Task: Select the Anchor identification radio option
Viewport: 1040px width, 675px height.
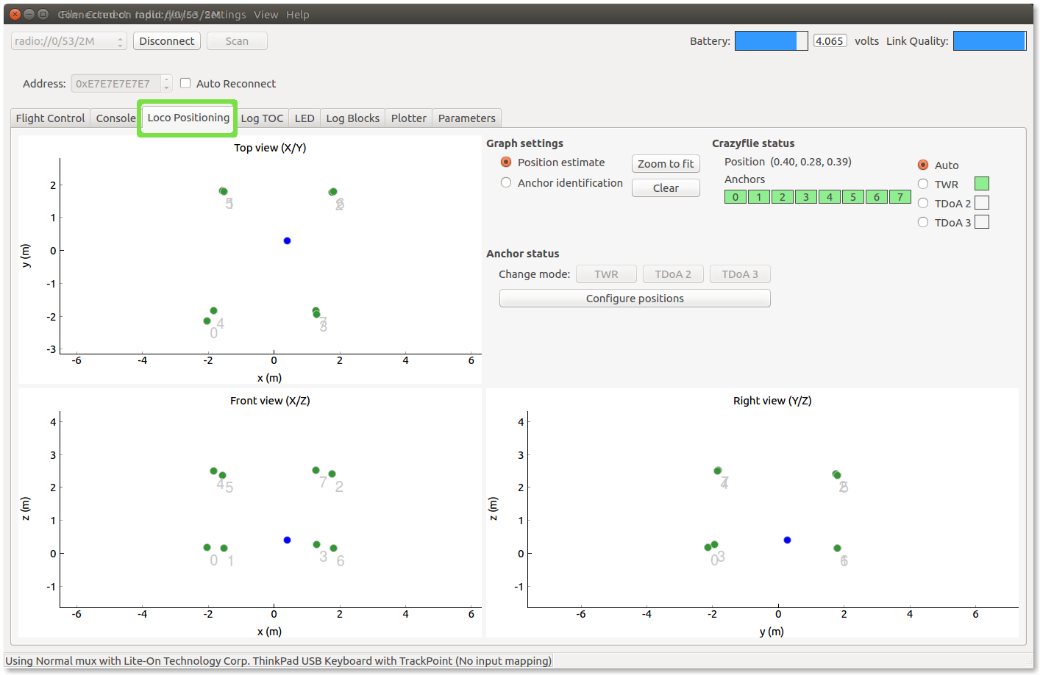Action: coord(506,183)
